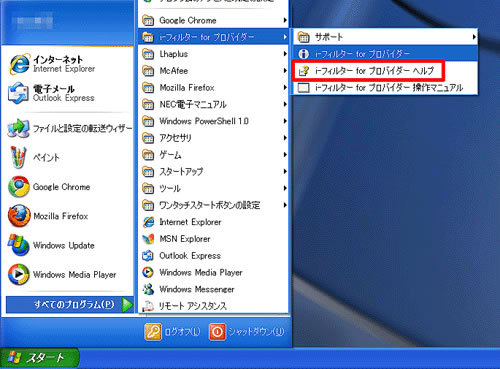Click リモート アシスタンス icon

tap(148, 306)
